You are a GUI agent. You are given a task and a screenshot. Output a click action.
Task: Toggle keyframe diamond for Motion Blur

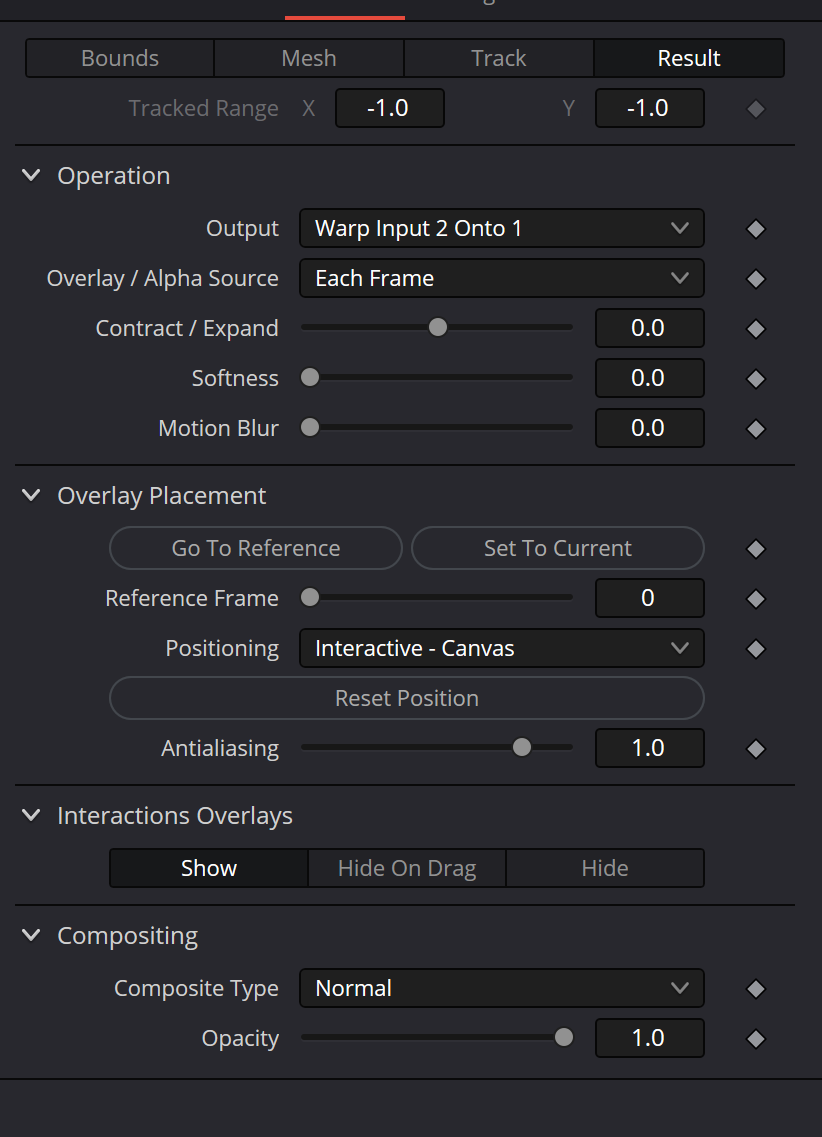[x=755, y=429]
